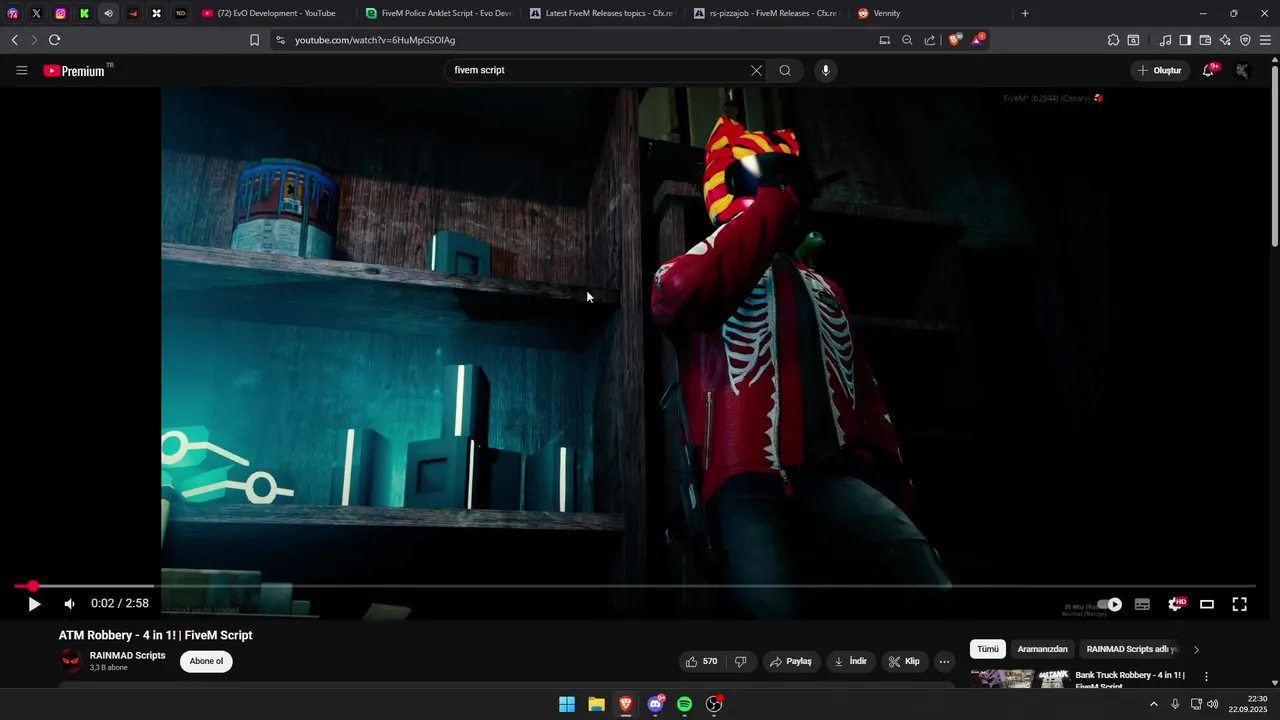Open Discord from the taskbar
1280x720 pixels.
[x=655, y=704]
